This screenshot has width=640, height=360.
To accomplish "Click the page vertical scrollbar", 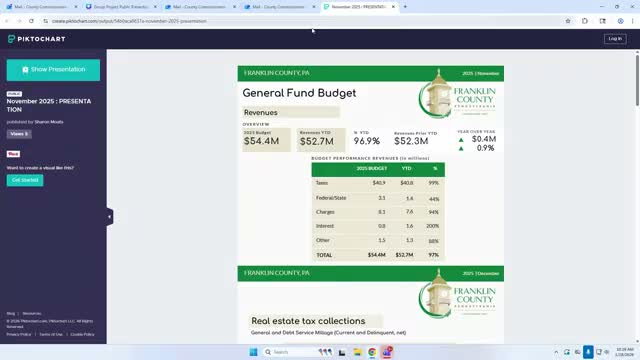I will click(637, 81).
